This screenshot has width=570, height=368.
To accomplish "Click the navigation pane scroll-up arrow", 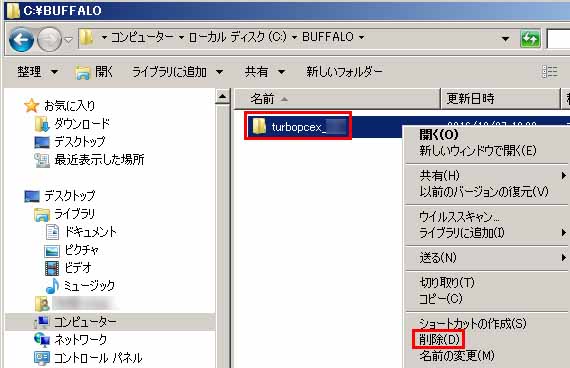I will click(222, 96).
